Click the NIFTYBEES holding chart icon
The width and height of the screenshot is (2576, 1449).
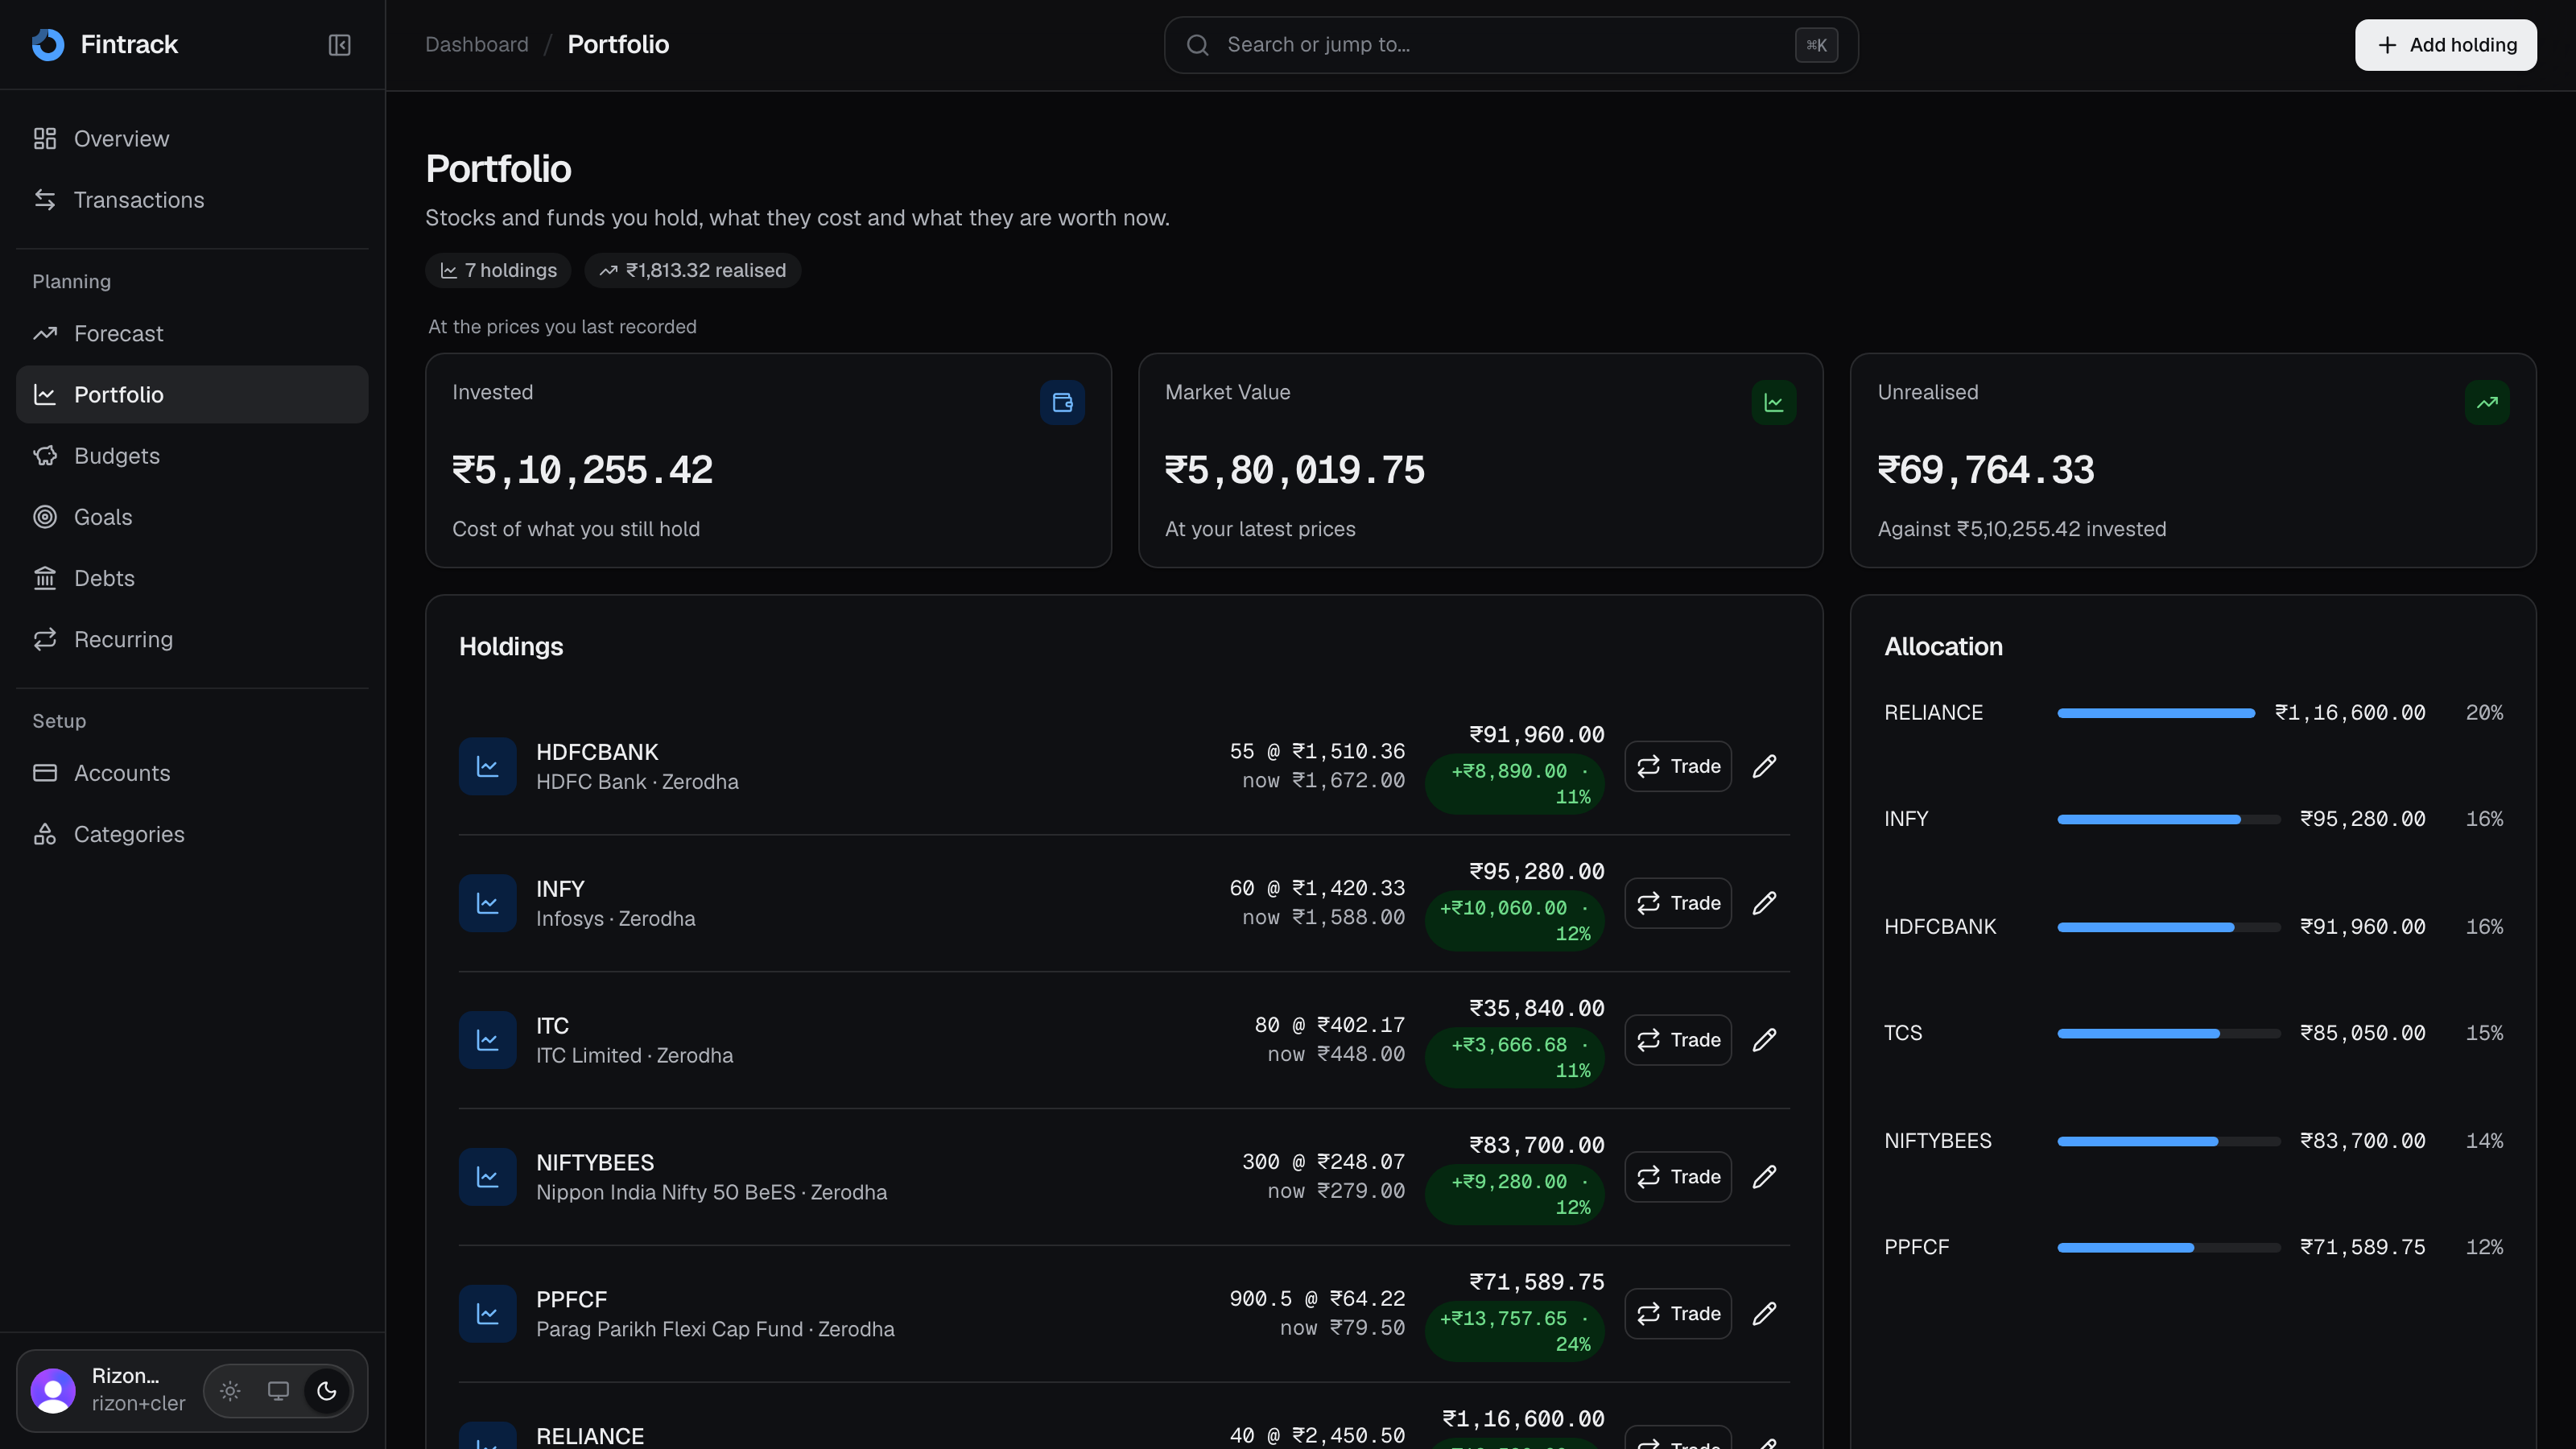487,1178
